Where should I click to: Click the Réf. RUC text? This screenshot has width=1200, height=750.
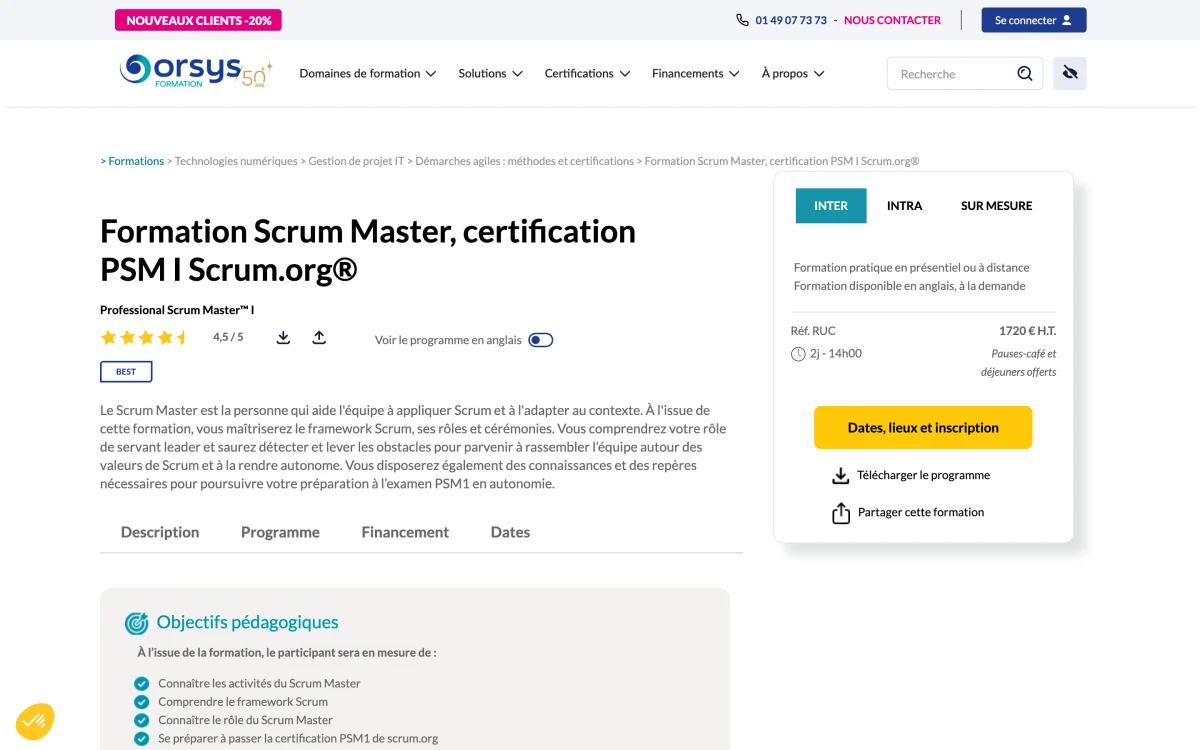coord(813,331)
